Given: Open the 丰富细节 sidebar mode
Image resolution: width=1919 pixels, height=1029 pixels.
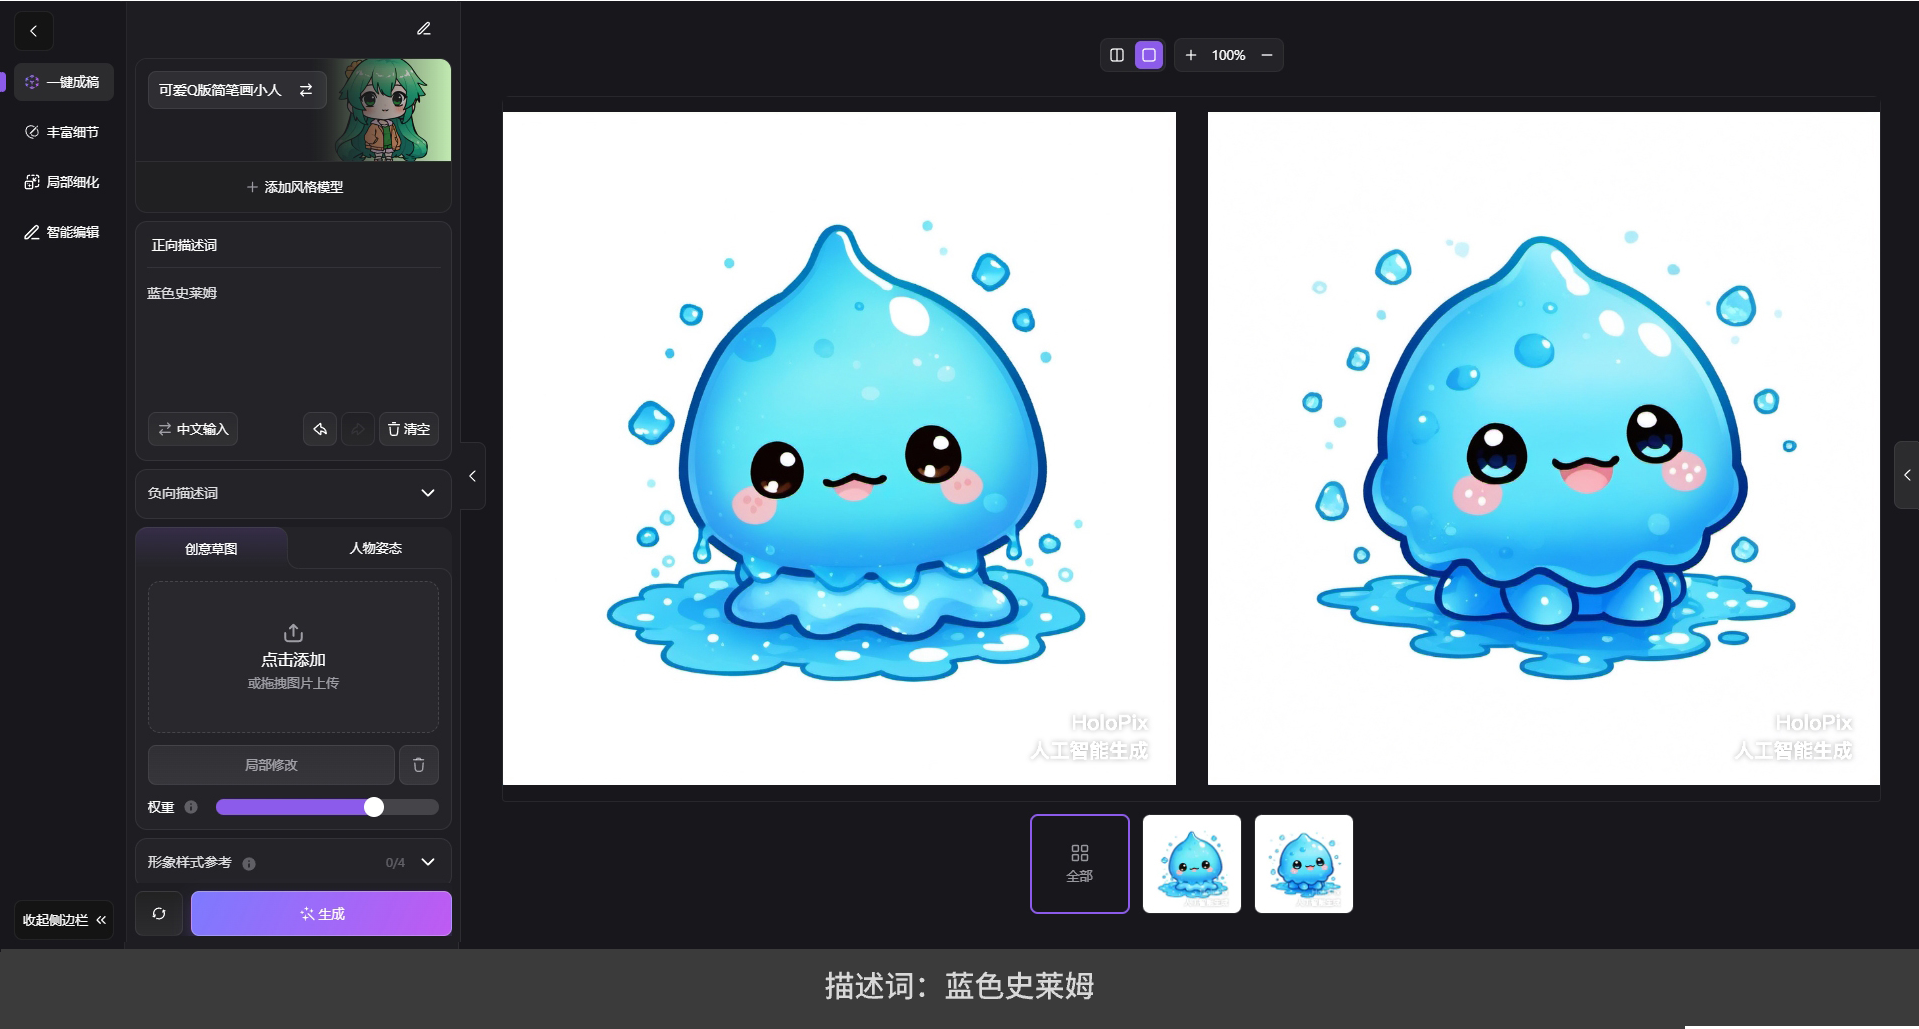Looking at the screenshot, I should 62,132.
